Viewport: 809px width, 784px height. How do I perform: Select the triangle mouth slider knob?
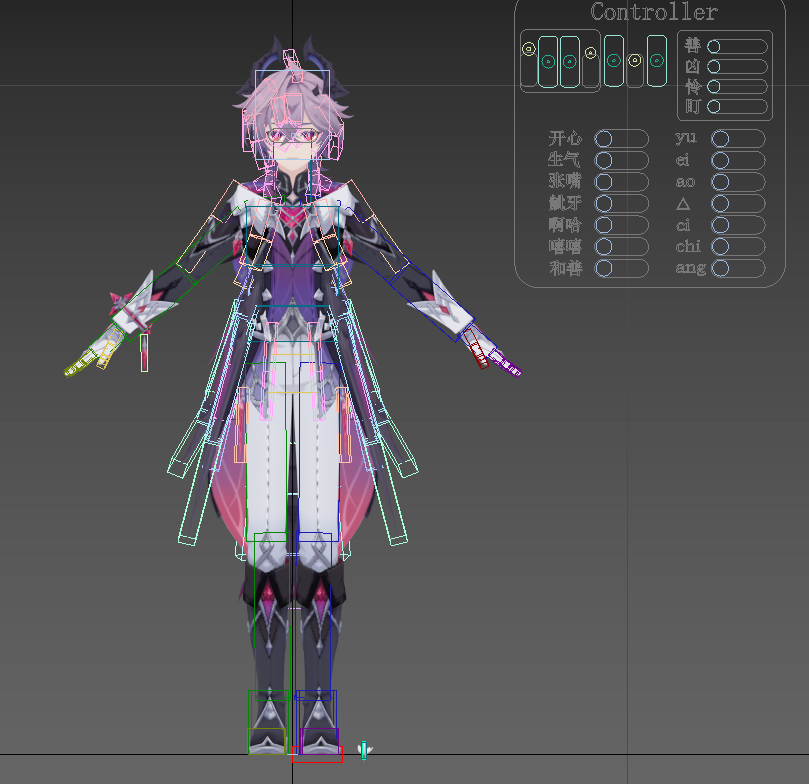point(720,204)
